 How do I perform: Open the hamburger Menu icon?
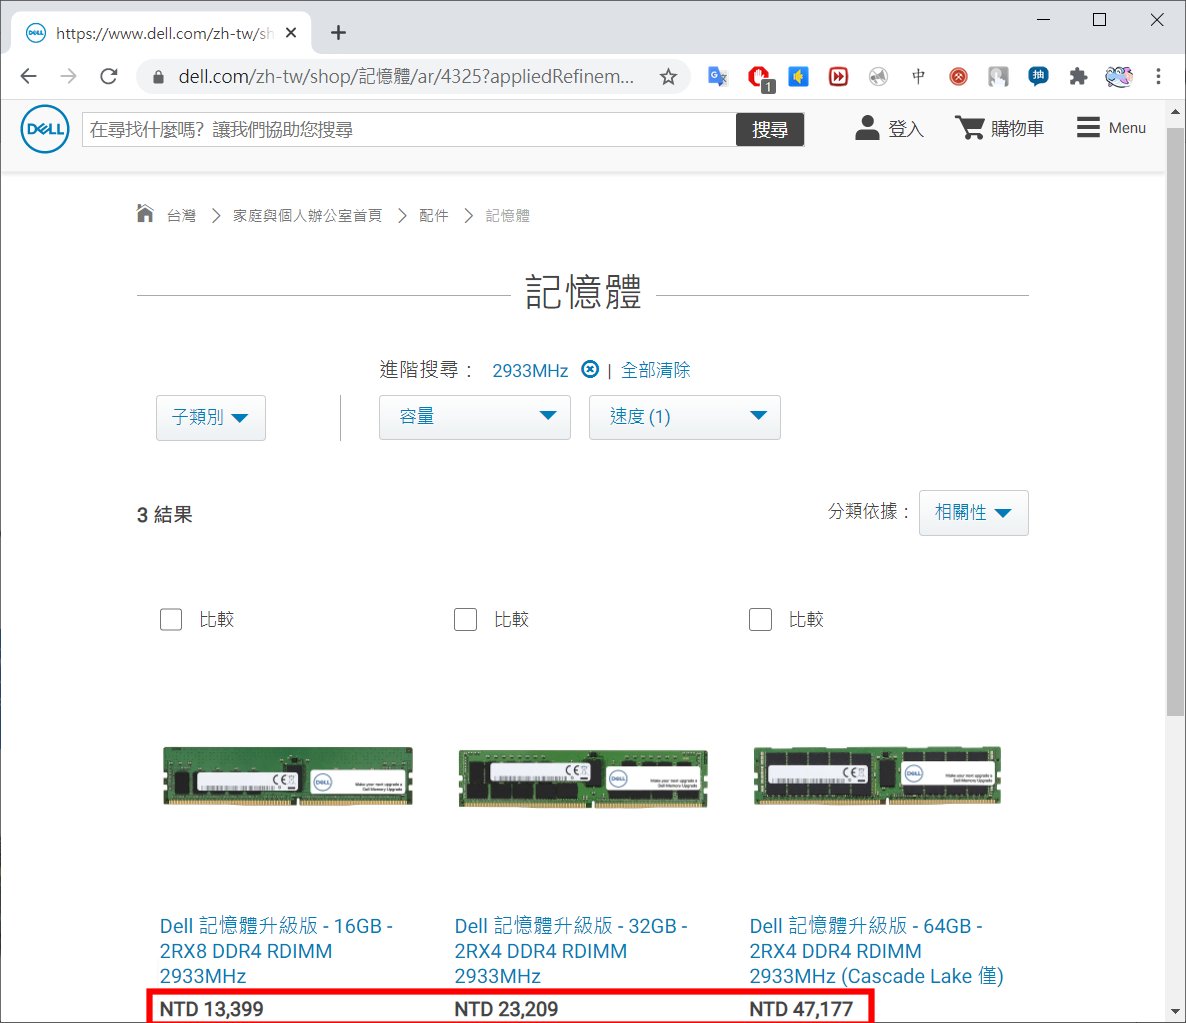point(1088,128)
